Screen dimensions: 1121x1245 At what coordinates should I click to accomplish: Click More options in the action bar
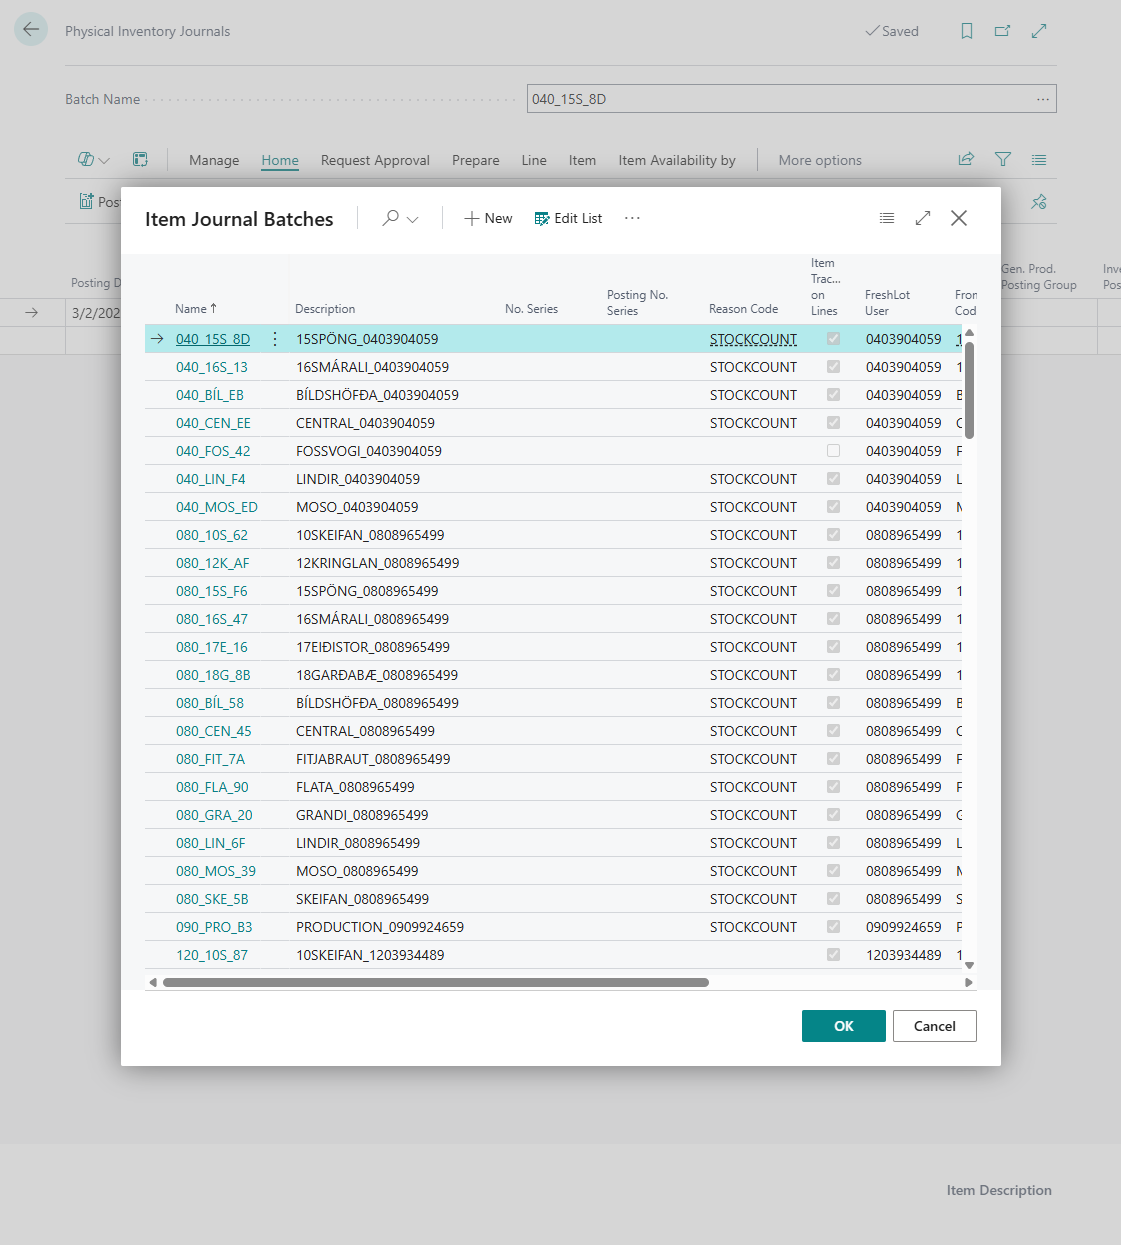point(820,160)
